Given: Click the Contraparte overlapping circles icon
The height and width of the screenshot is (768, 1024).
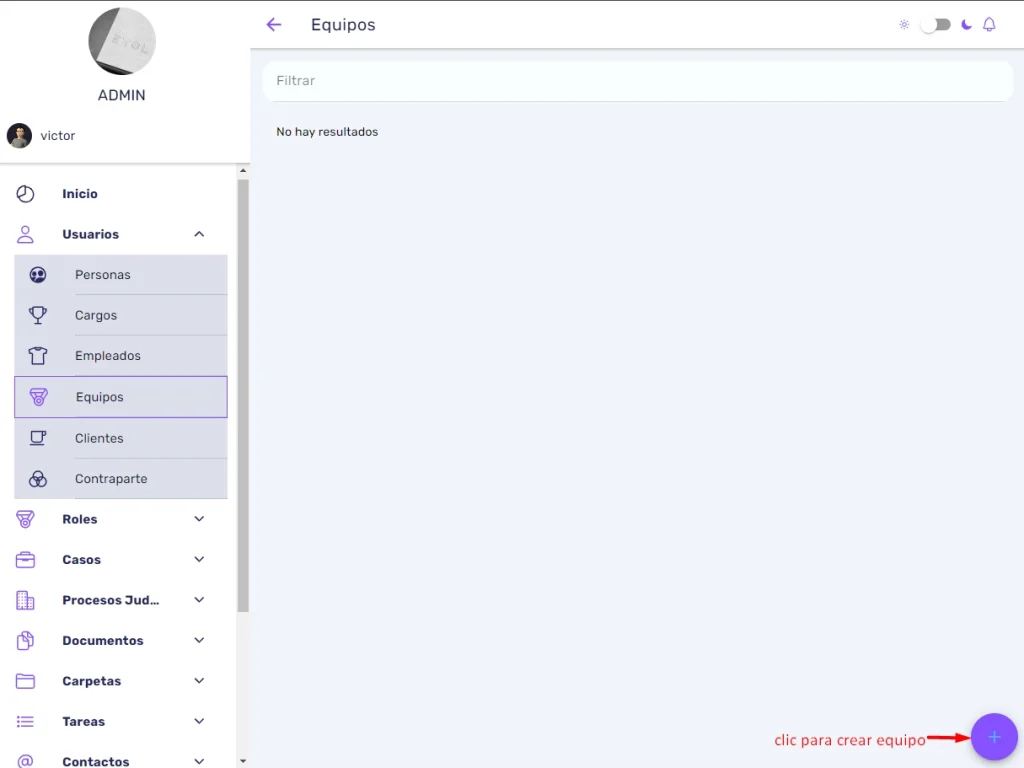Looking at the screenshot, I should tap(38, 479).
